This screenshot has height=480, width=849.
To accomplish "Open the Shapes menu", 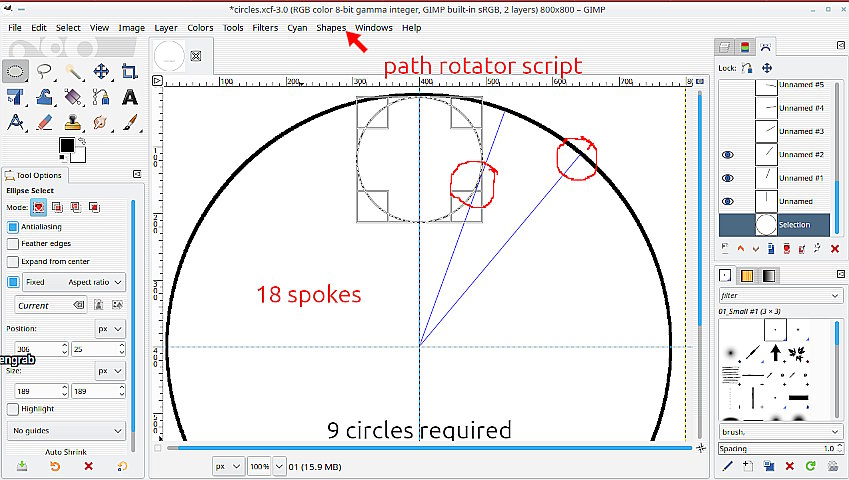I will pyautogui.click(x=331, y=28).
